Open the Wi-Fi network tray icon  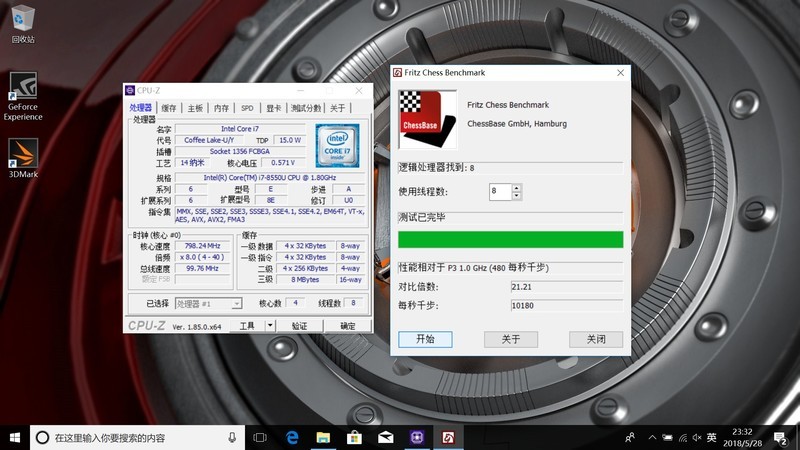coord(683,437)
